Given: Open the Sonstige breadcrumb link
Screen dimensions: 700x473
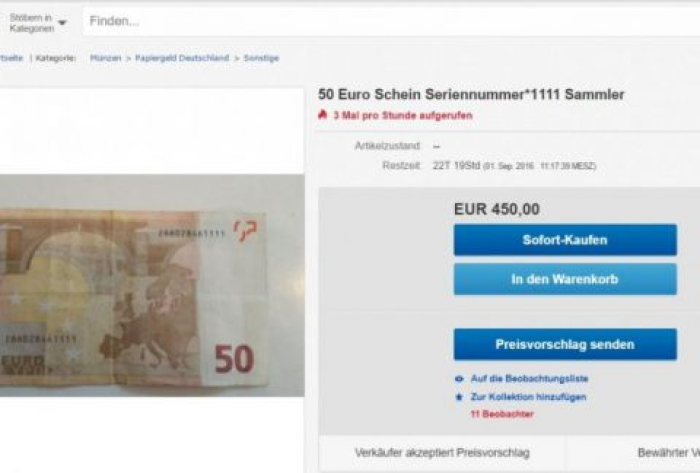Looking at the screenshot, I should [x=261, y=58].
